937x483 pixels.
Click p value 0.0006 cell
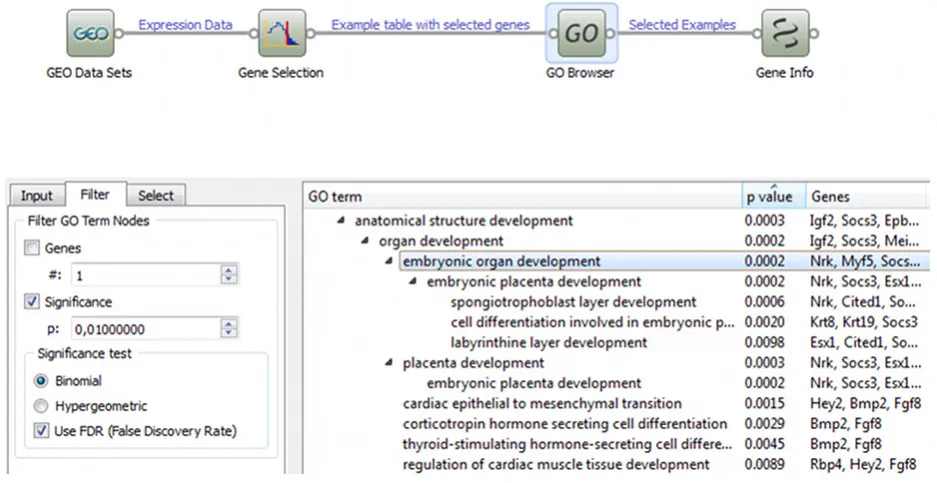764,302
